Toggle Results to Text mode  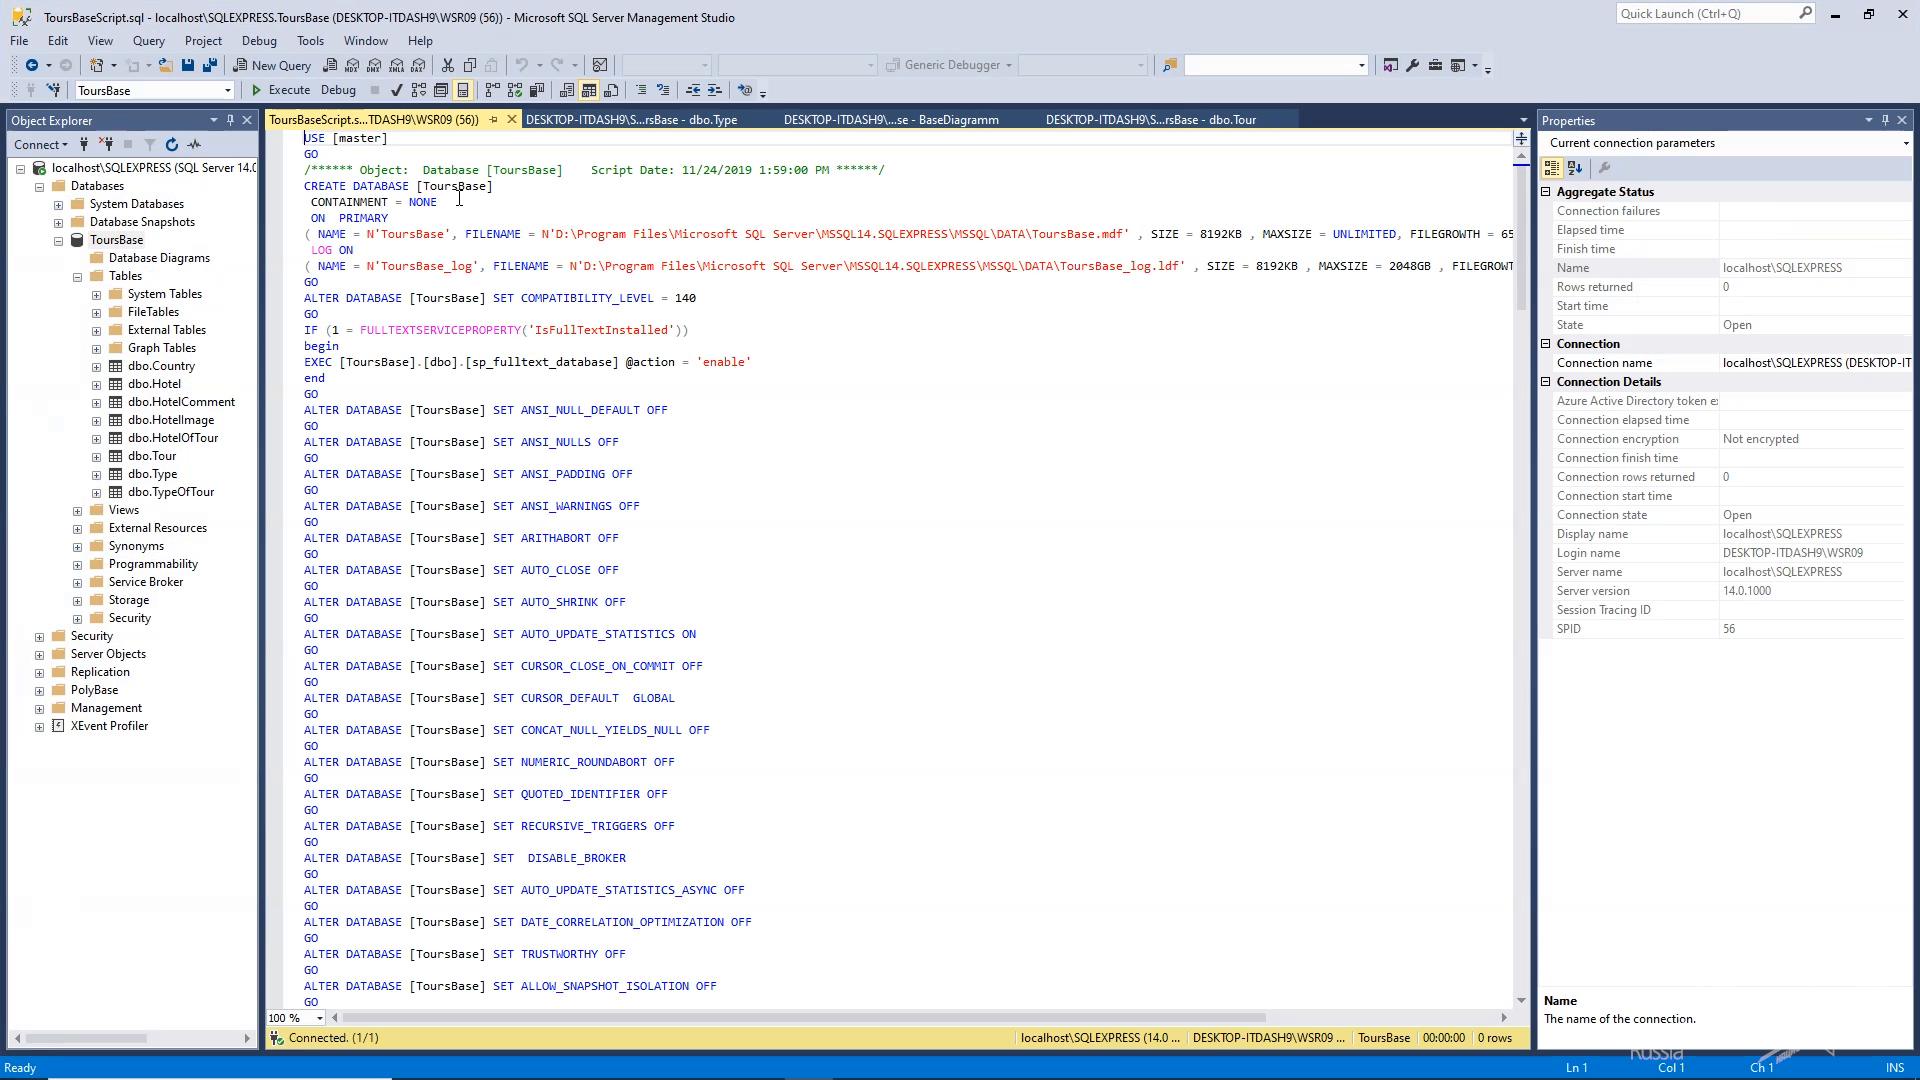[x=567, y=90]
